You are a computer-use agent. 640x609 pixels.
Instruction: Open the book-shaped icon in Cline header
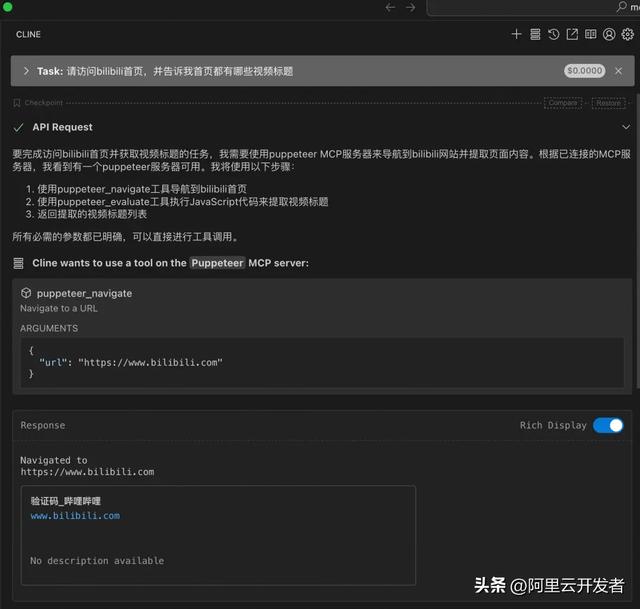[x=591, y=34]
